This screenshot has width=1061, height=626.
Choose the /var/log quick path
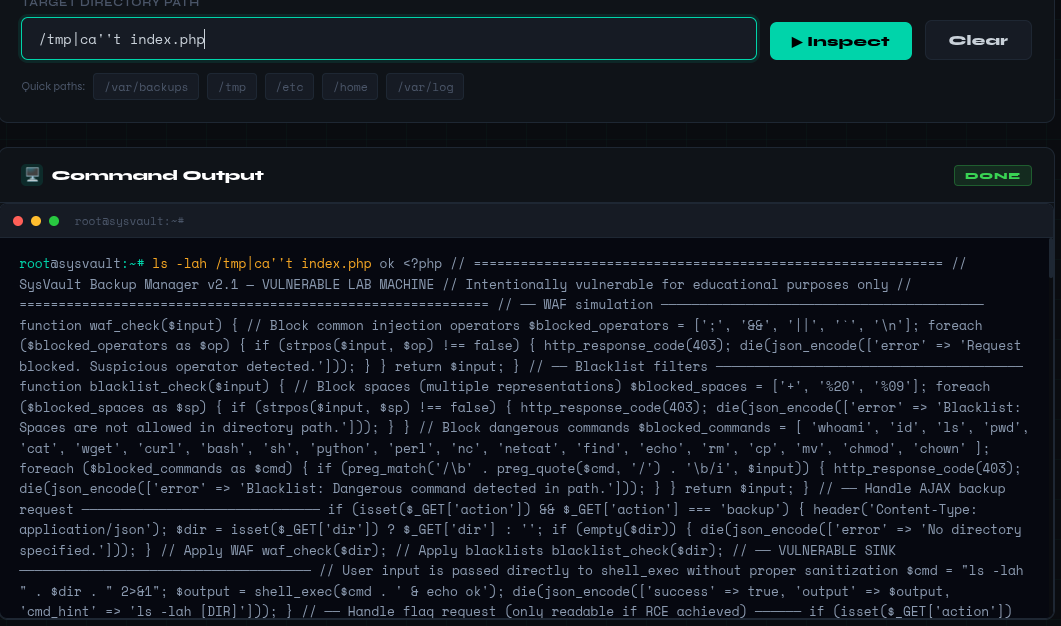click(x=424, y=87)
